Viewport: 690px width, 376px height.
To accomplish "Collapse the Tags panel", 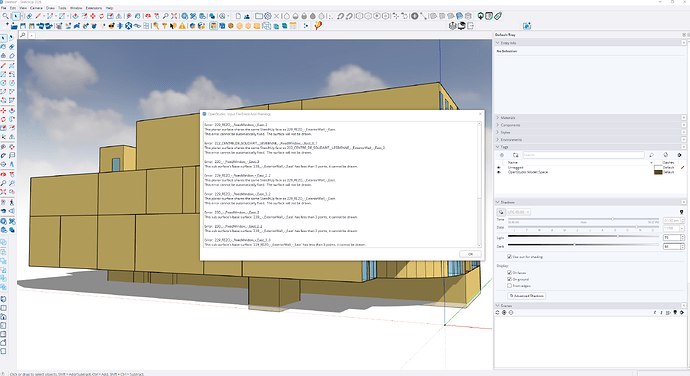I will click(x=498, y=147).
